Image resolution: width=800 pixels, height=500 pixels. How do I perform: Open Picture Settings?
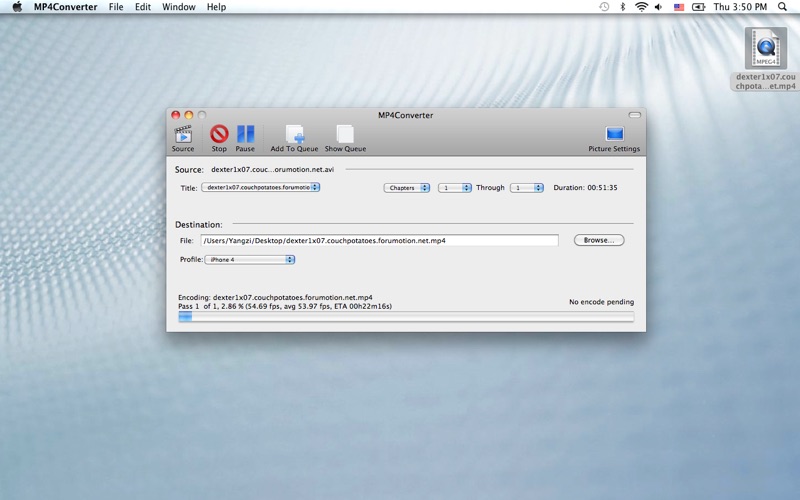[614, 139]
